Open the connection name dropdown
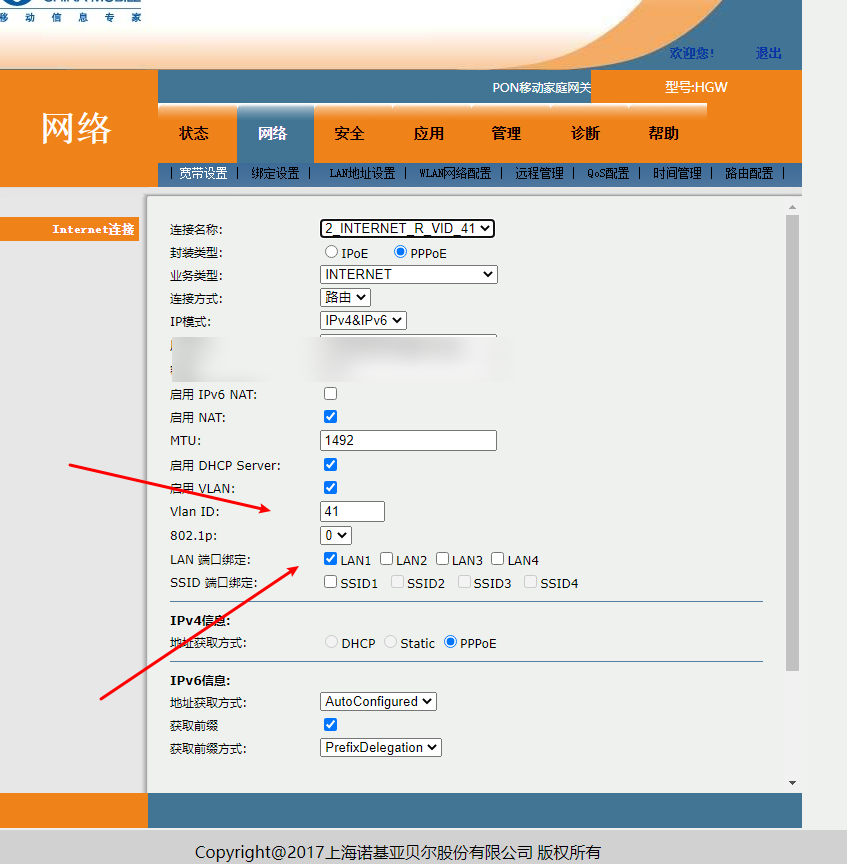847x864 pixels. (x=407, y=229)
